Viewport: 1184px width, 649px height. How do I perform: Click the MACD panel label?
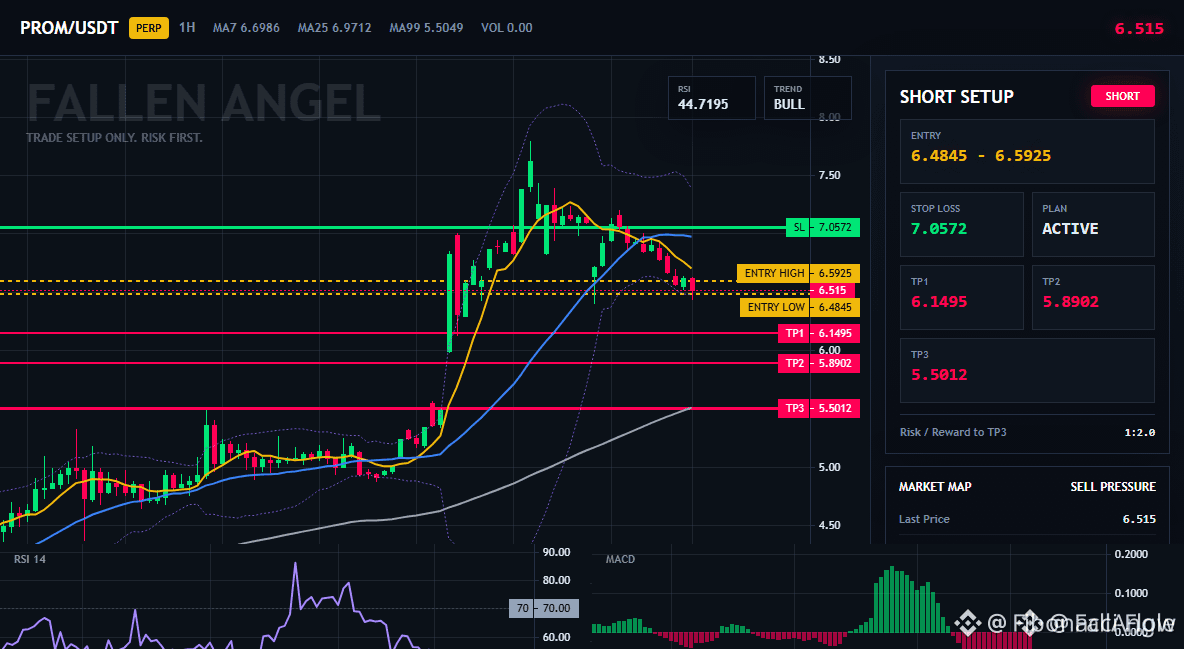click(620, 559)
